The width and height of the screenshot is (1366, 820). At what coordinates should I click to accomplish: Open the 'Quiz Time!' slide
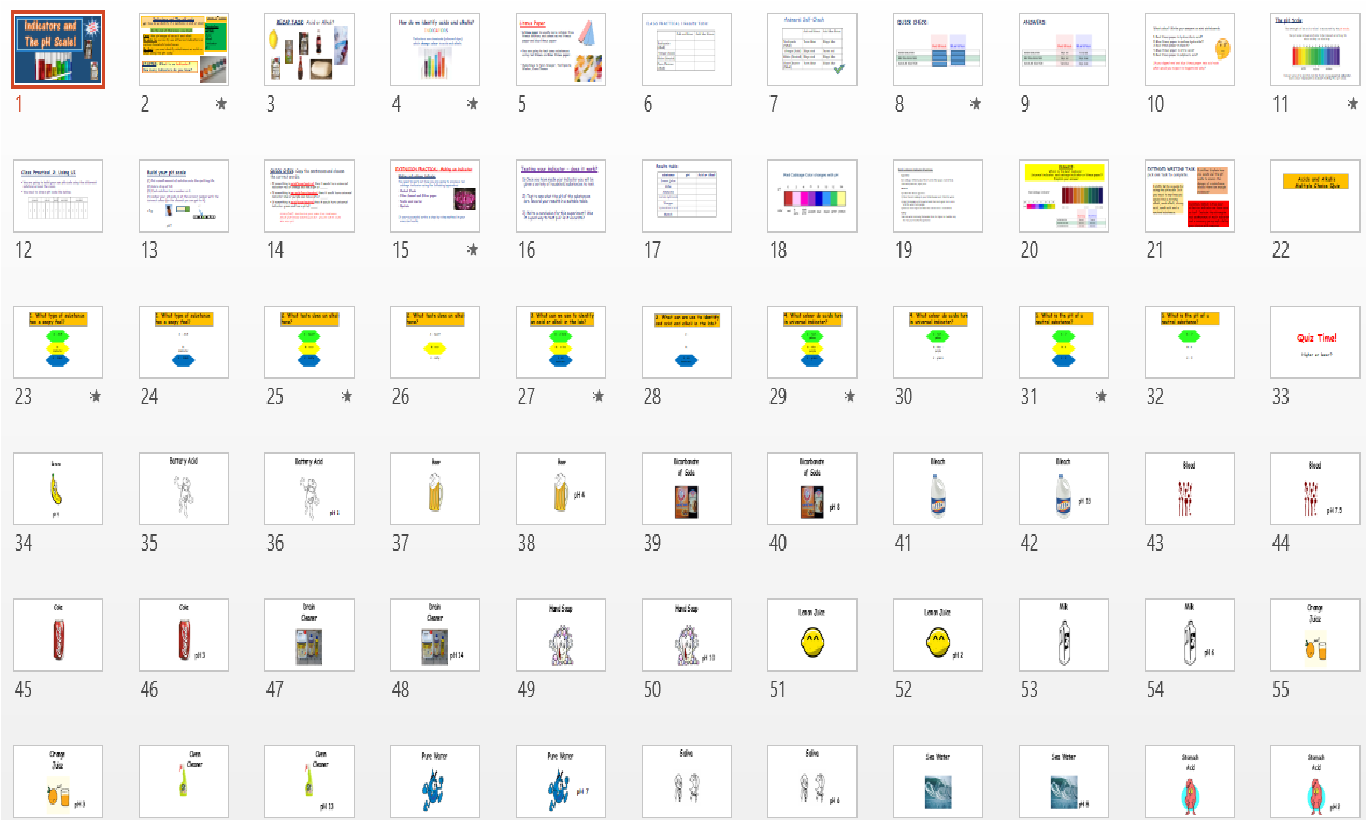[1315, 342]
